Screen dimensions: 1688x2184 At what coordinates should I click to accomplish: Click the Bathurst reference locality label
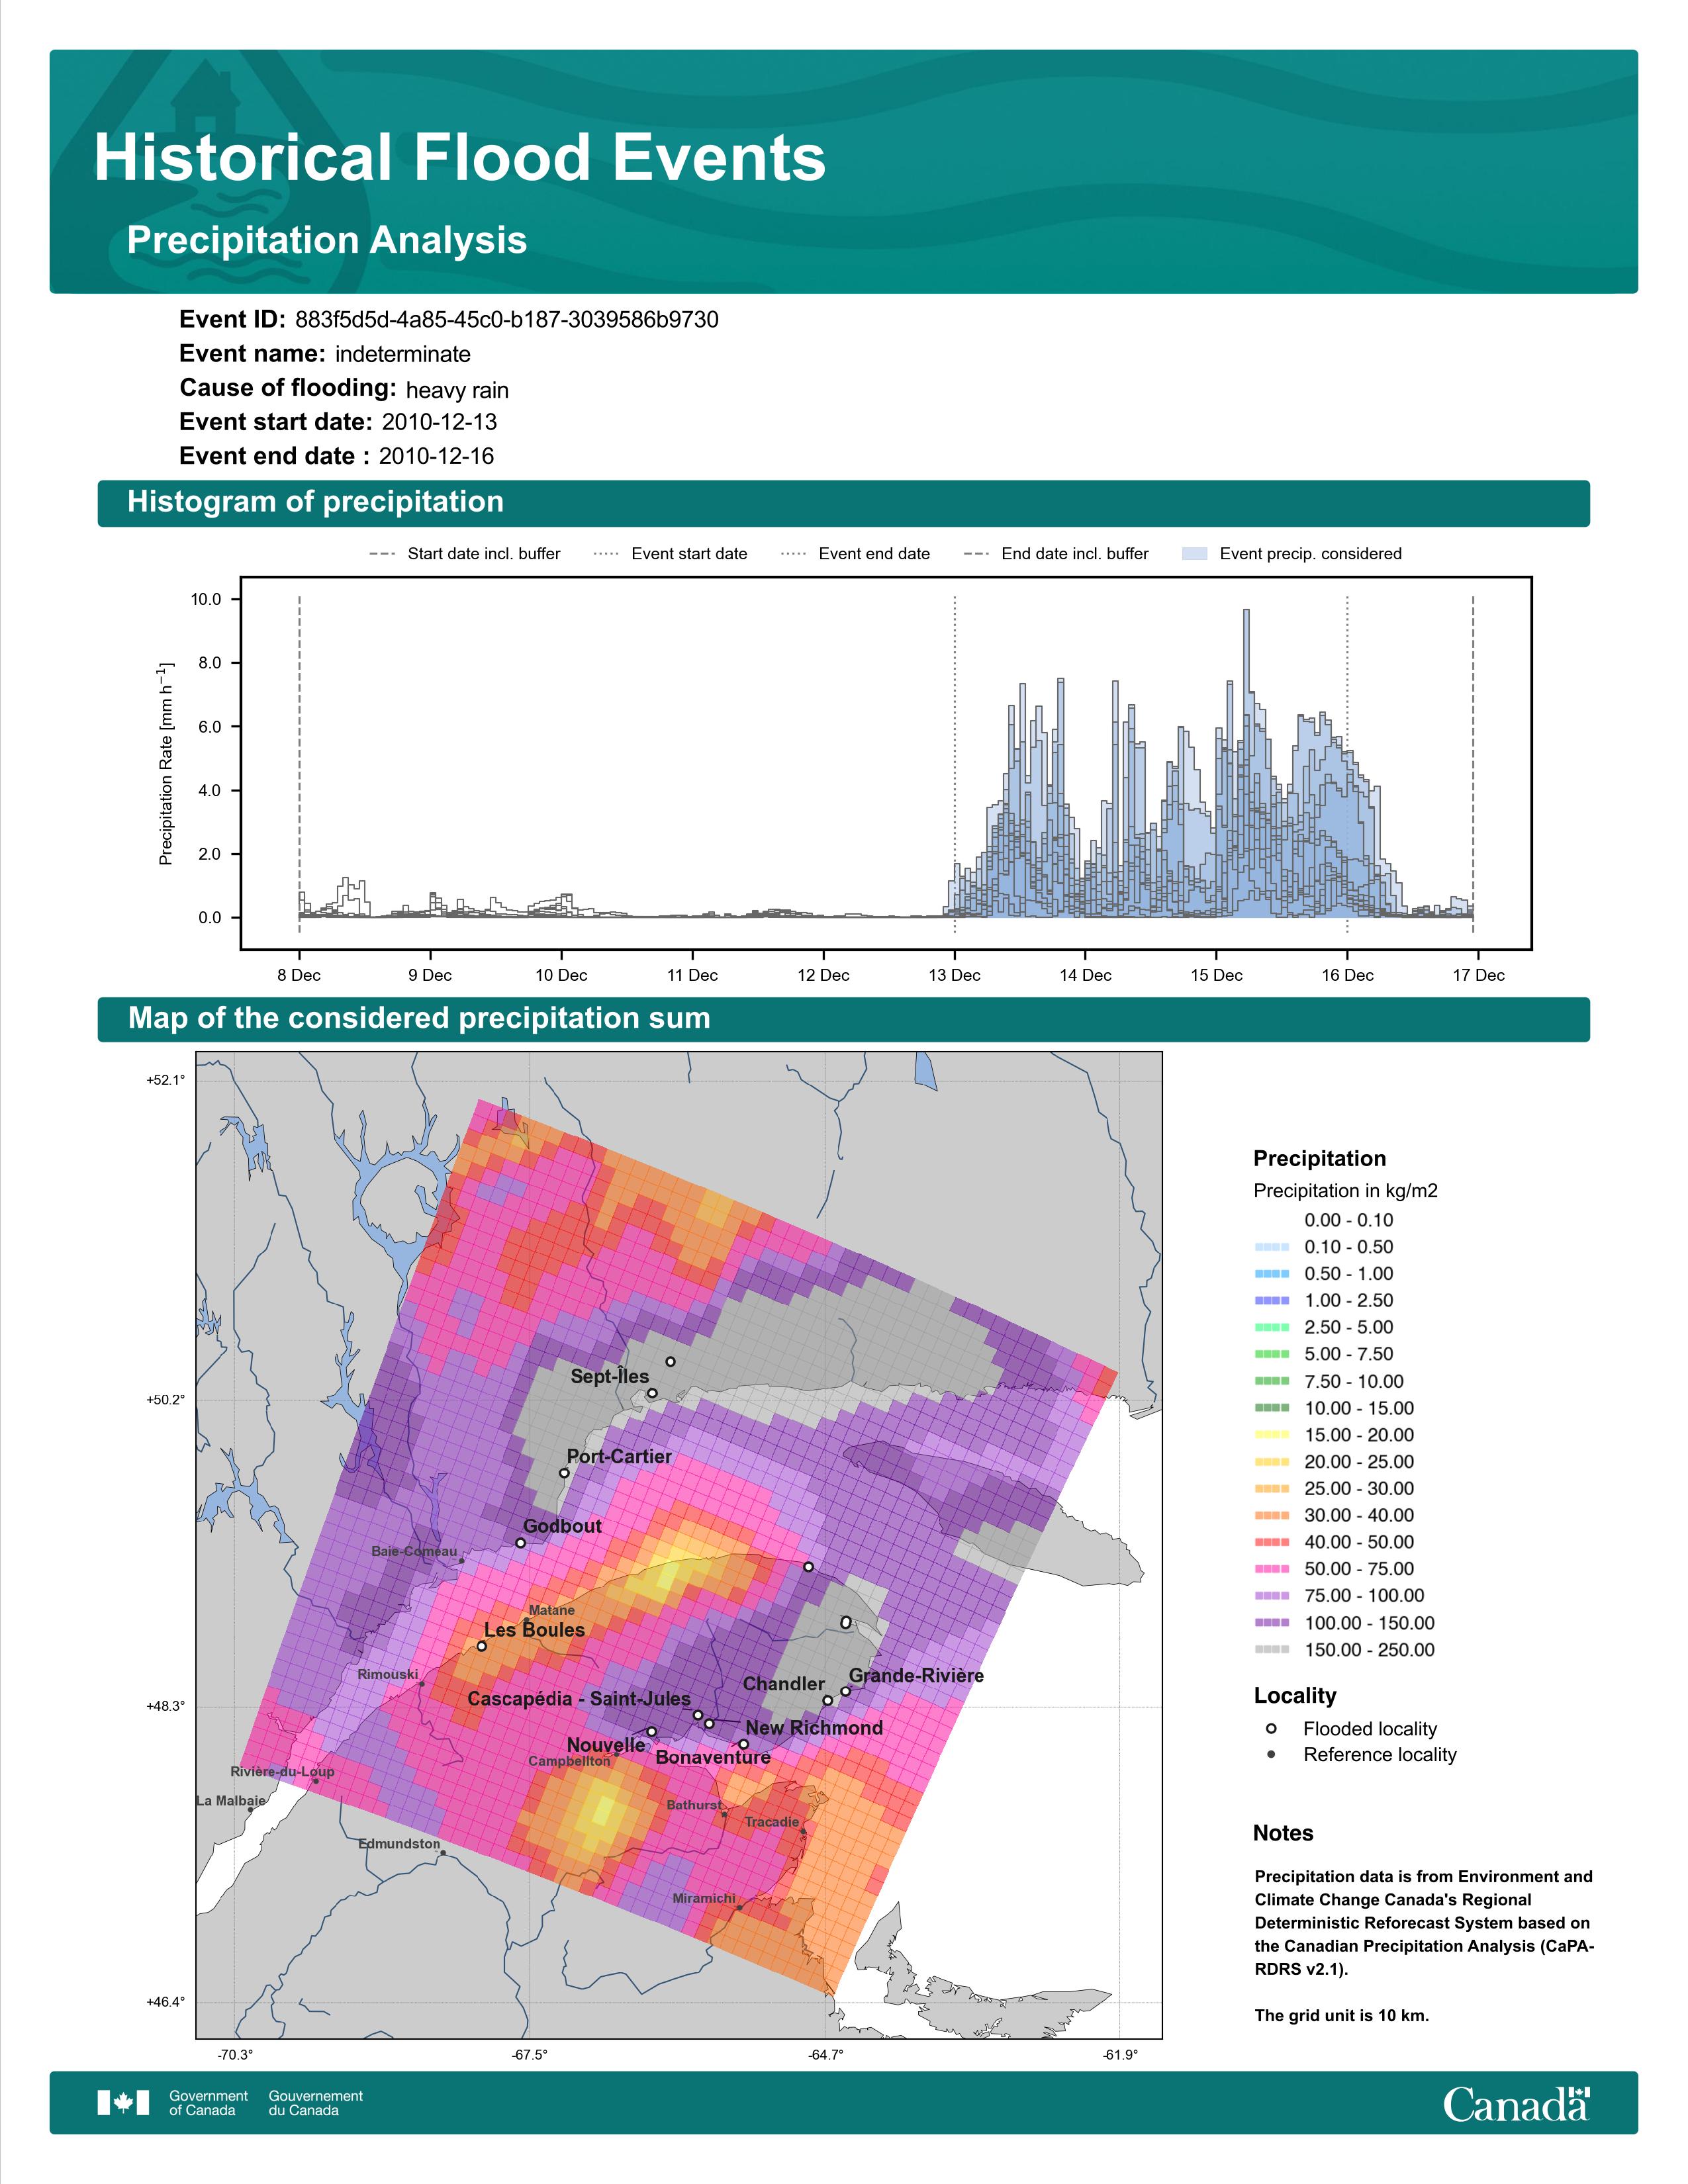point(693,1805)
